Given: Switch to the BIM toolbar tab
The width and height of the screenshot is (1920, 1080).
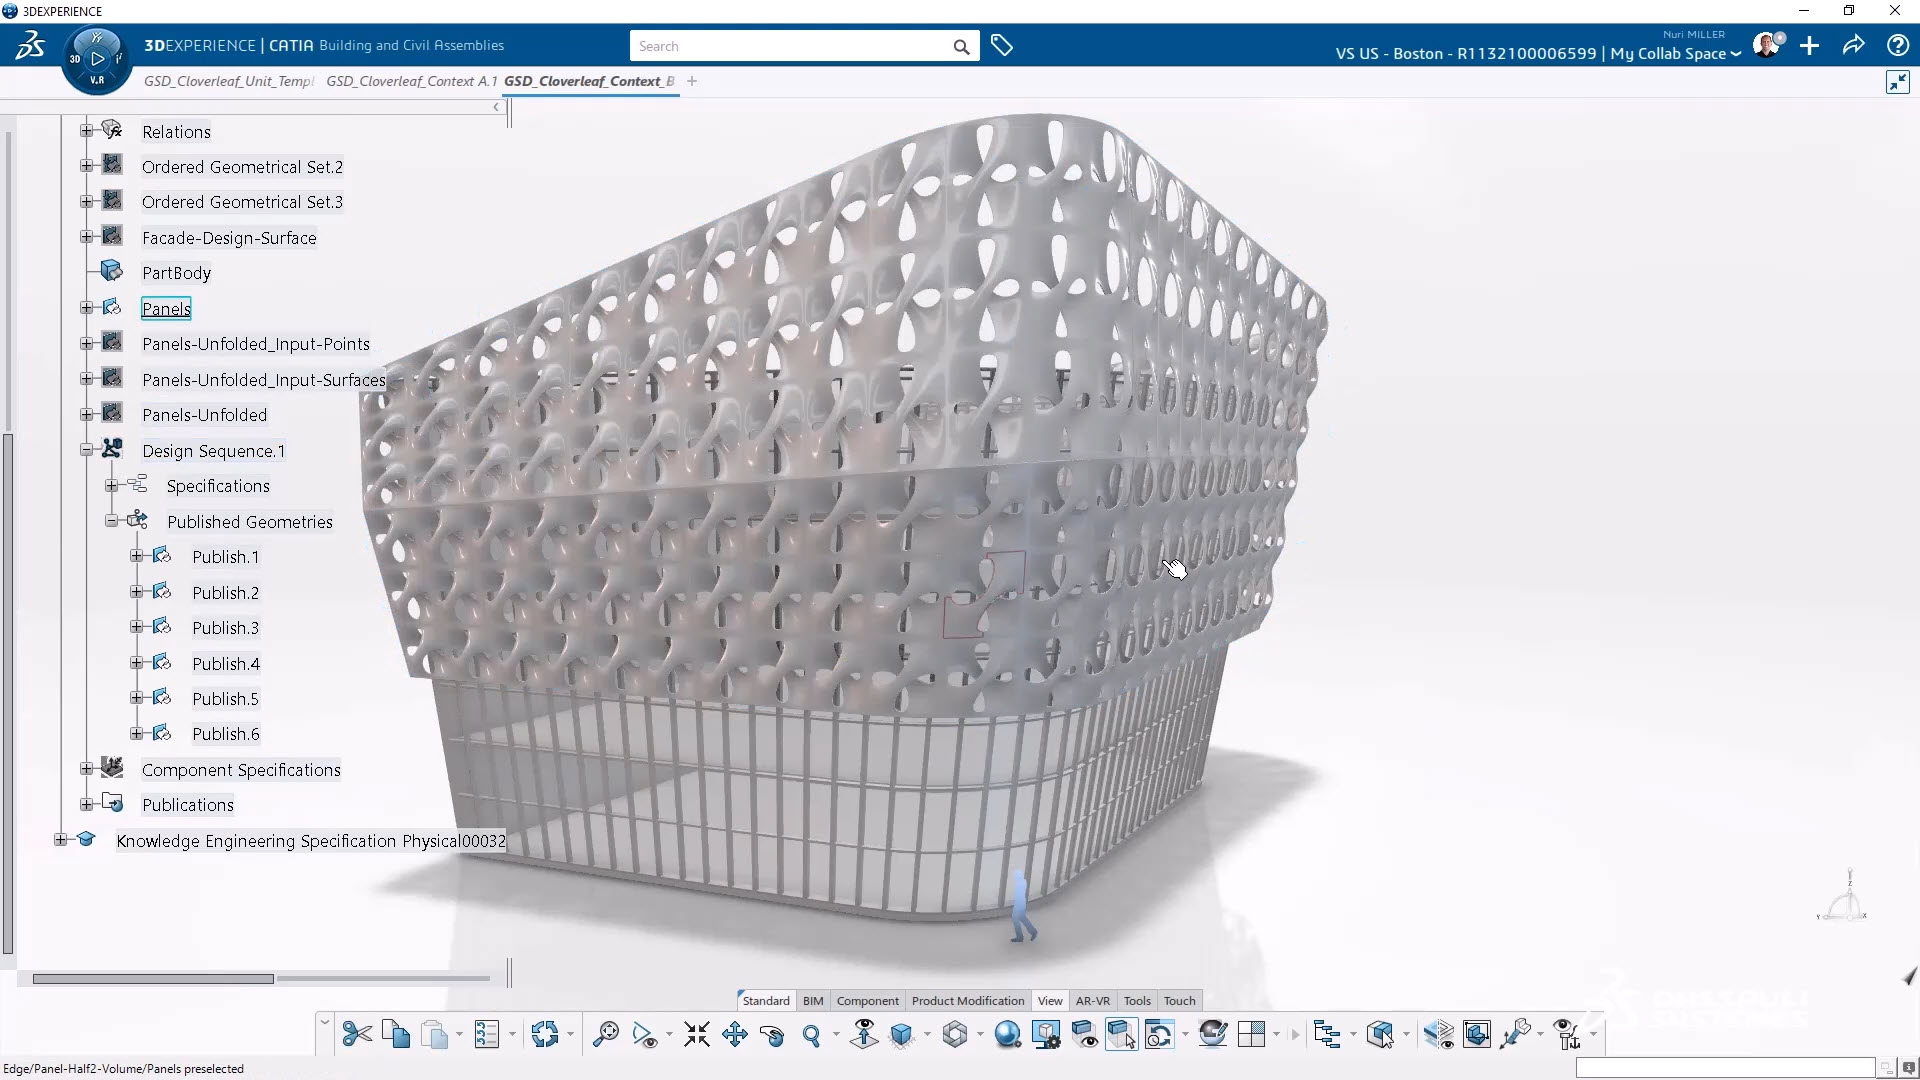Looking at the screenshot, I should point(813,1001).
